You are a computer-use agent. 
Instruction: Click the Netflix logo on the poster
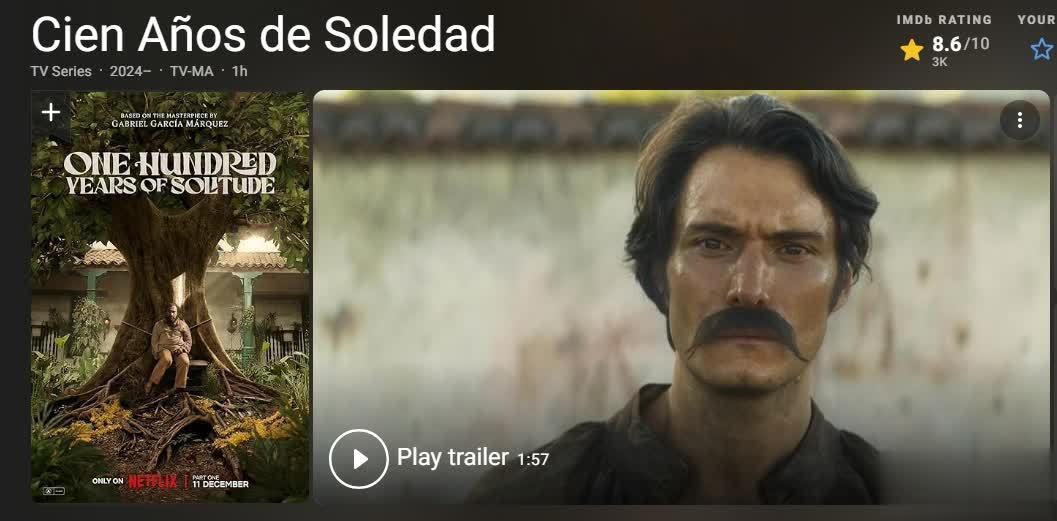tap(153, 481)
